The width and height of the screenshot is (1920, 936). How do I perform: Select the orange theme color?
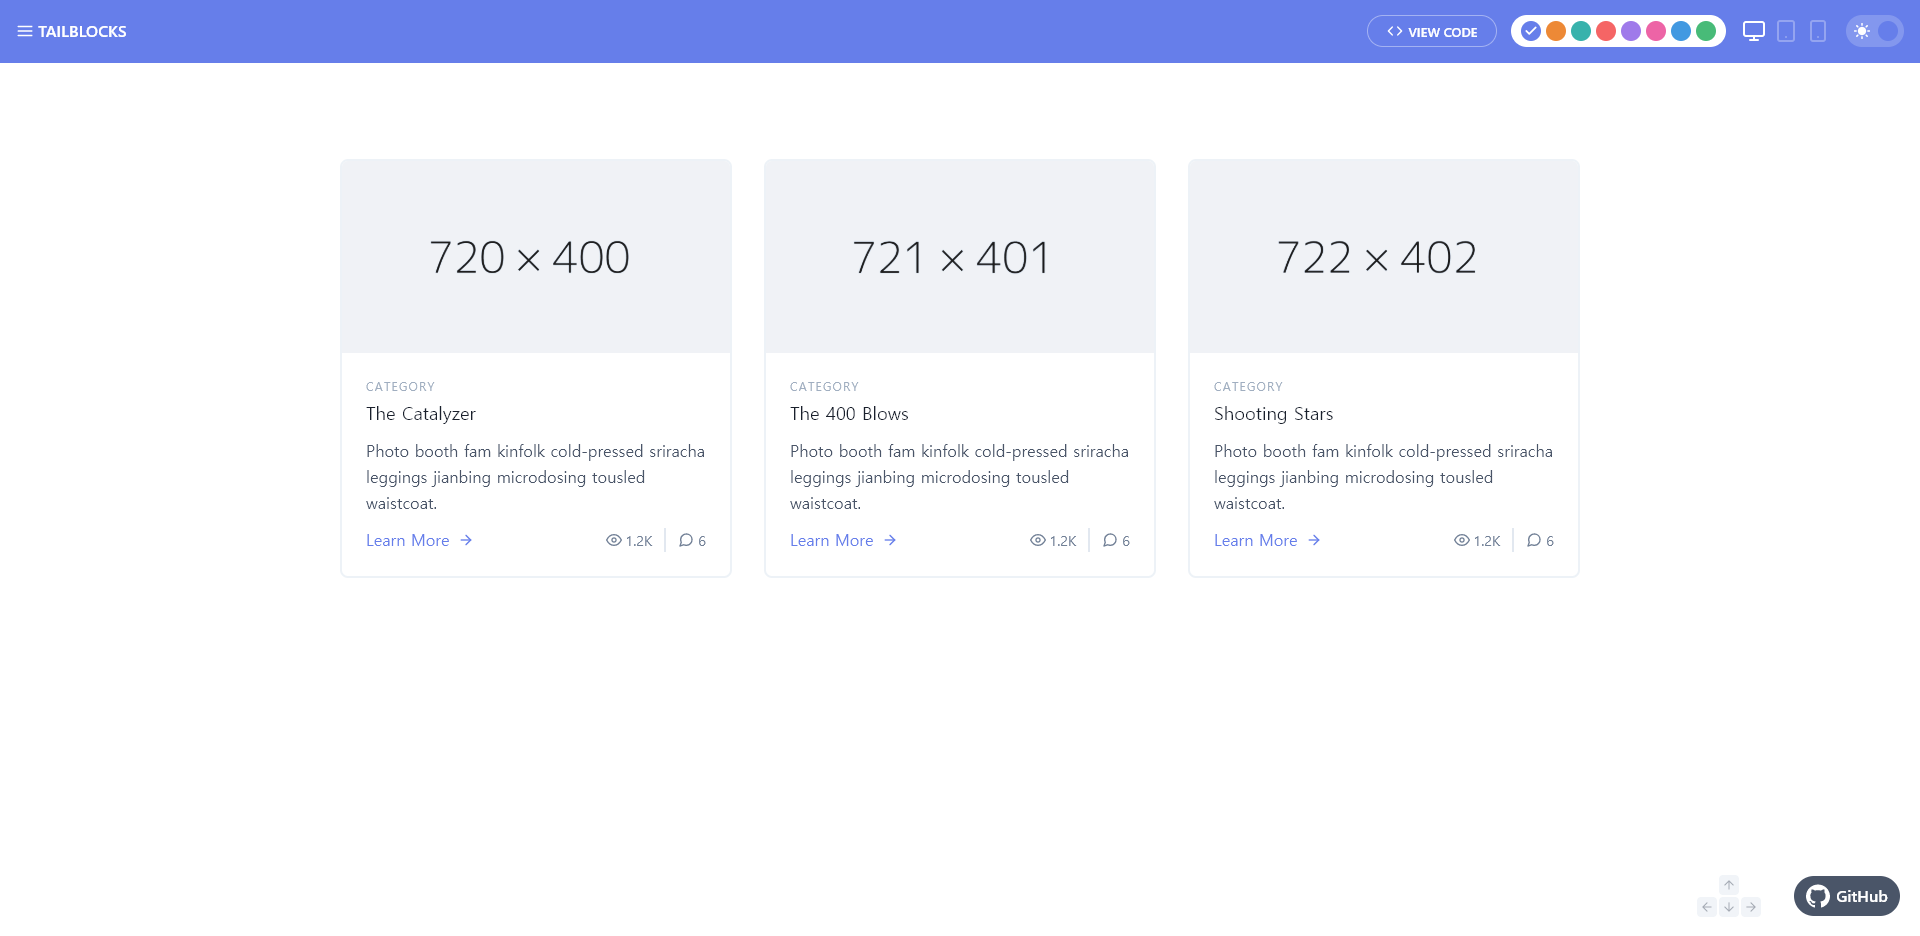click(1556, 32)
